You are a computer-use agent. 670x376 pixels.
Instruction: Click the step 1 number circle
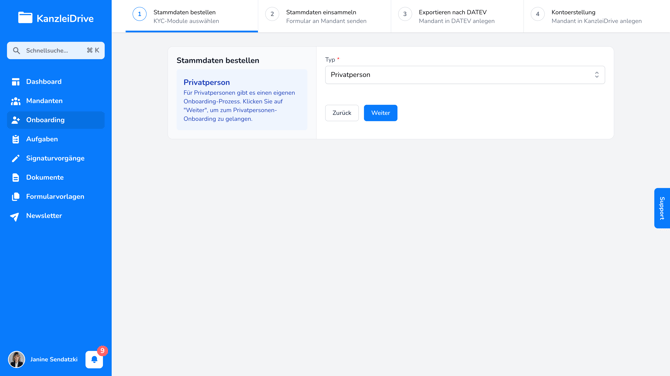pos(139,14)
